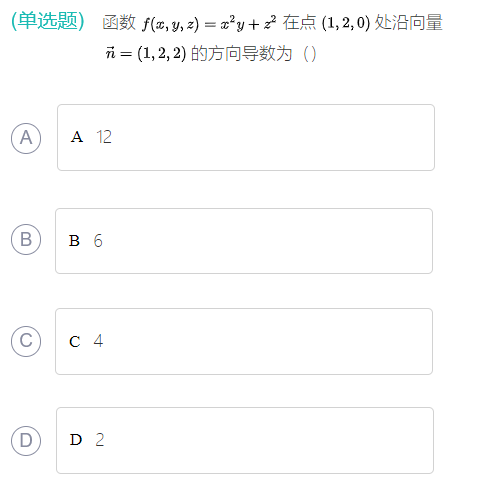This screenshot has width=495, height=491.
Task: Select radio circle A
Action: click(26, 138)
